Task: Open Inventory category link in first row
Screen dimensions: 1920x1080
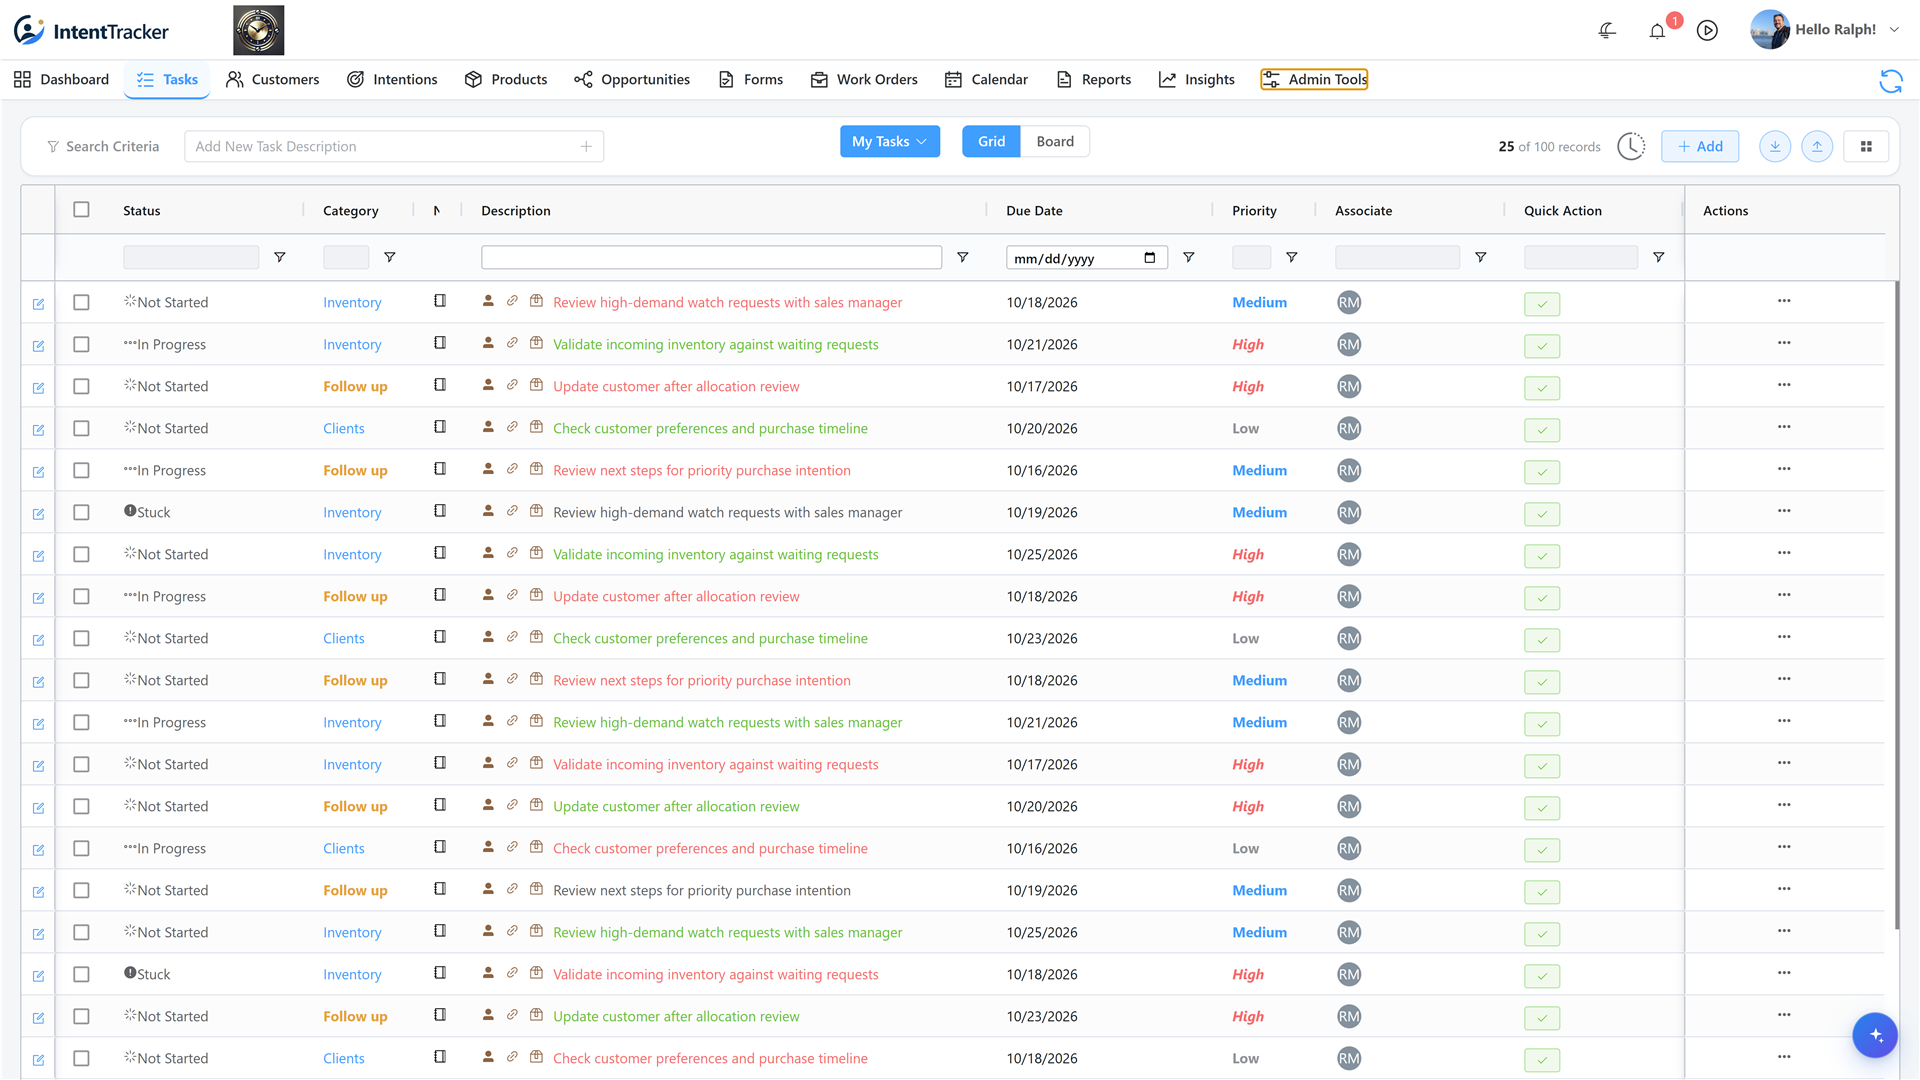Action: click(x=352, y=303)
